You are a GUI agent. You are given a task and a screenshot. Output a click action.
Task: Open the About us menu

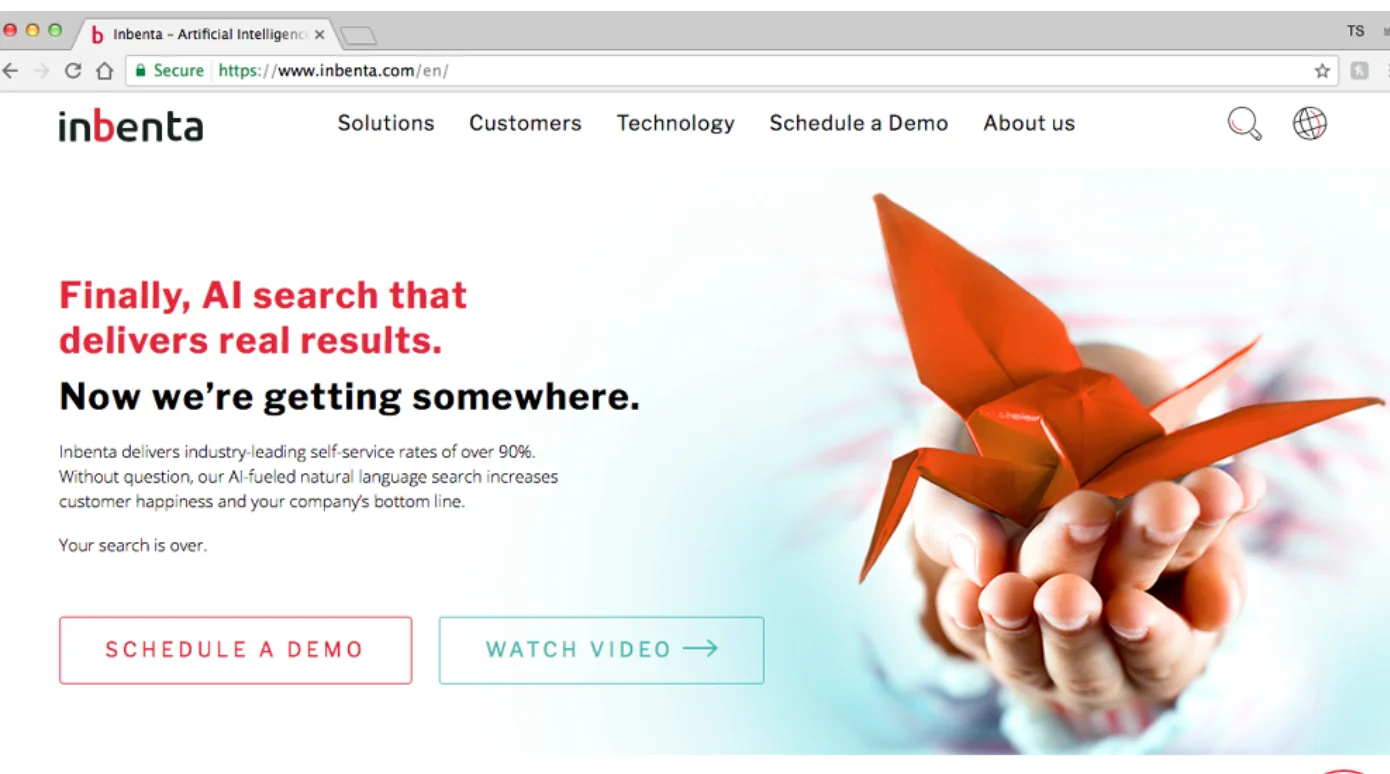pos(1029,123)
